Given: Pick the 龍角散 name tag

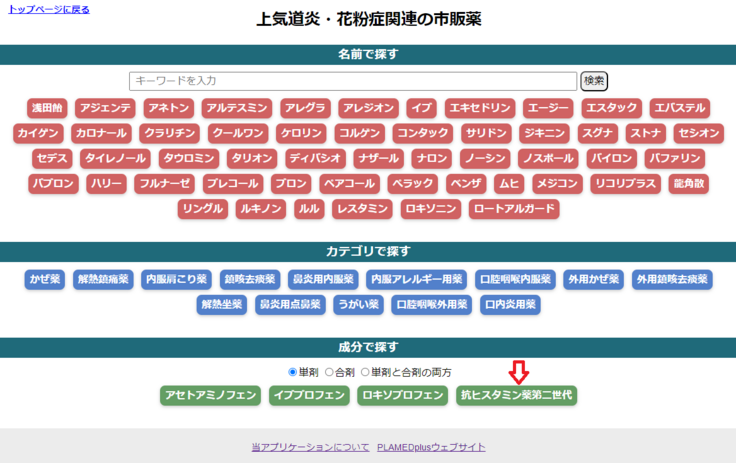Looking at the screenshot, I should 688,183.
